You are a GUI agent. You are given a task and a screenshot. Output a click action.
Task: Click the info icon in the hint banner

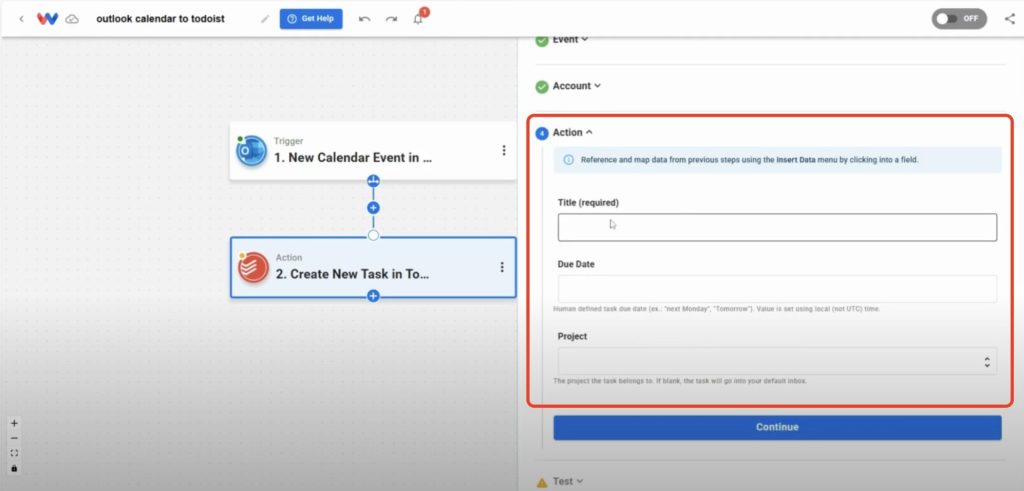(568, 159)
